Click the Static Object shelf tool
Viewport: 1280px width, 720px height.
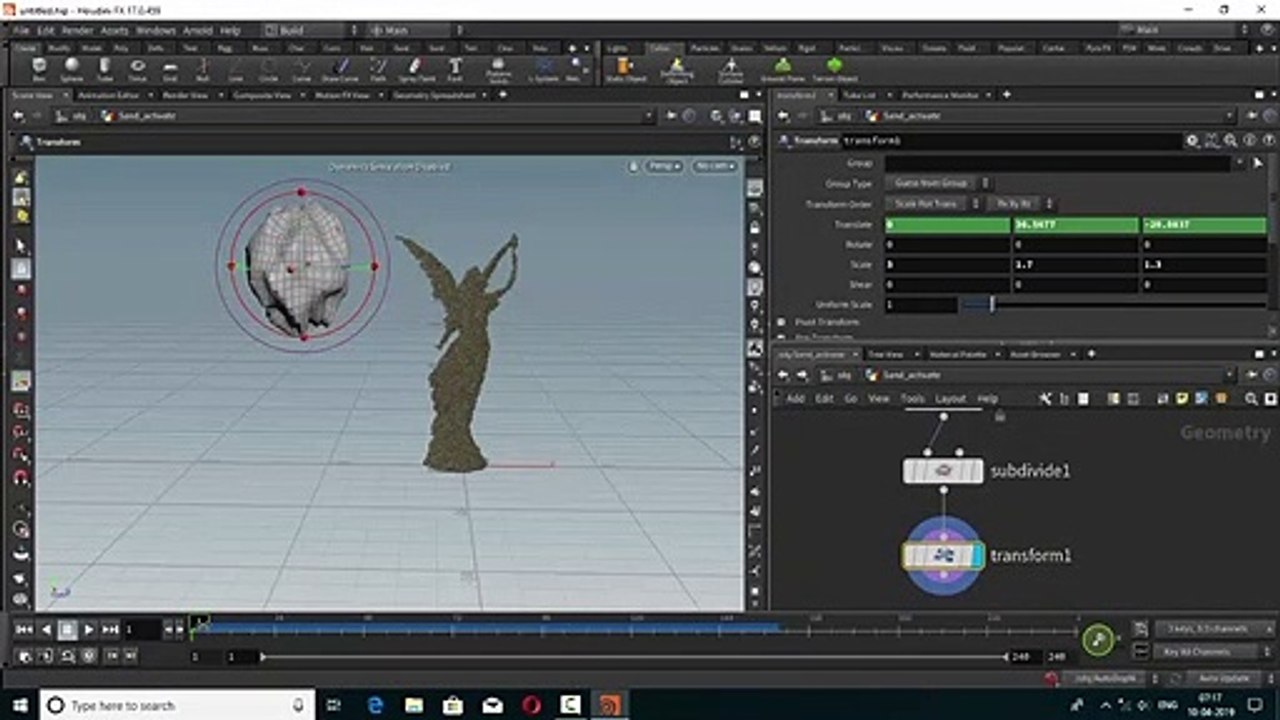[x=625, y=69]
